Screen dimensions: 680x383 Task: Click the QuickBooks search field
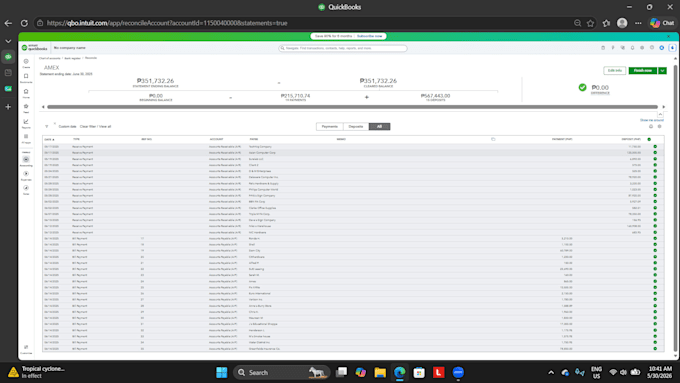[x=343, y=48]
